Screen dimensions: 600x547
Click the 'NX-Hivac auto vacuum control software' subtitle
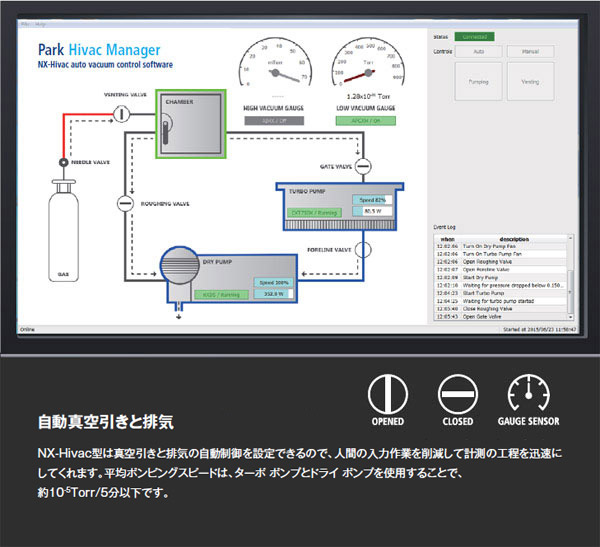pos(105,65)
